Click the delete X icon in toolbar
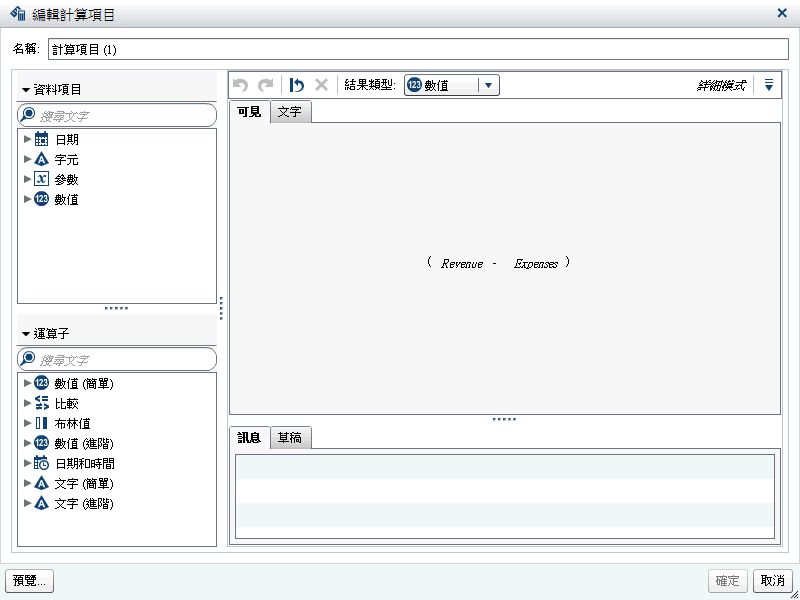 pyautogui.click(x=322, y=86)
